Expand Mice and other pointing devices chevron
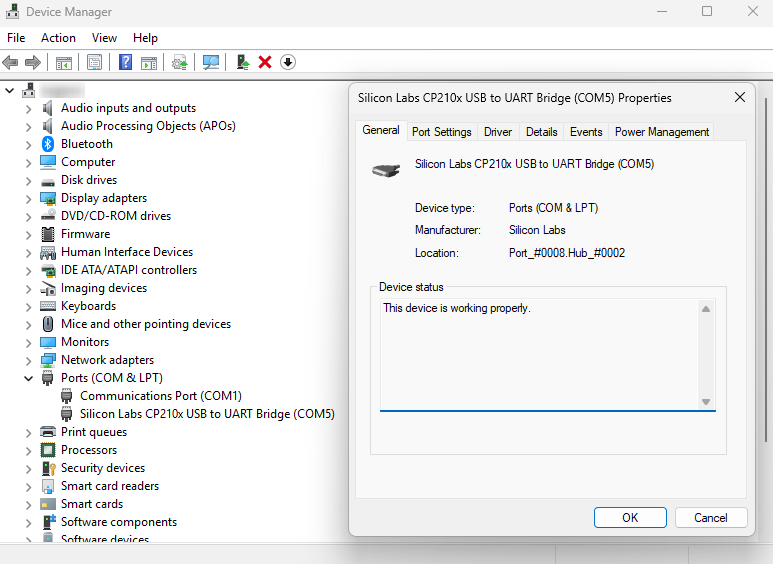Screen dimensions: 773x564 click(x=29, y=324)
